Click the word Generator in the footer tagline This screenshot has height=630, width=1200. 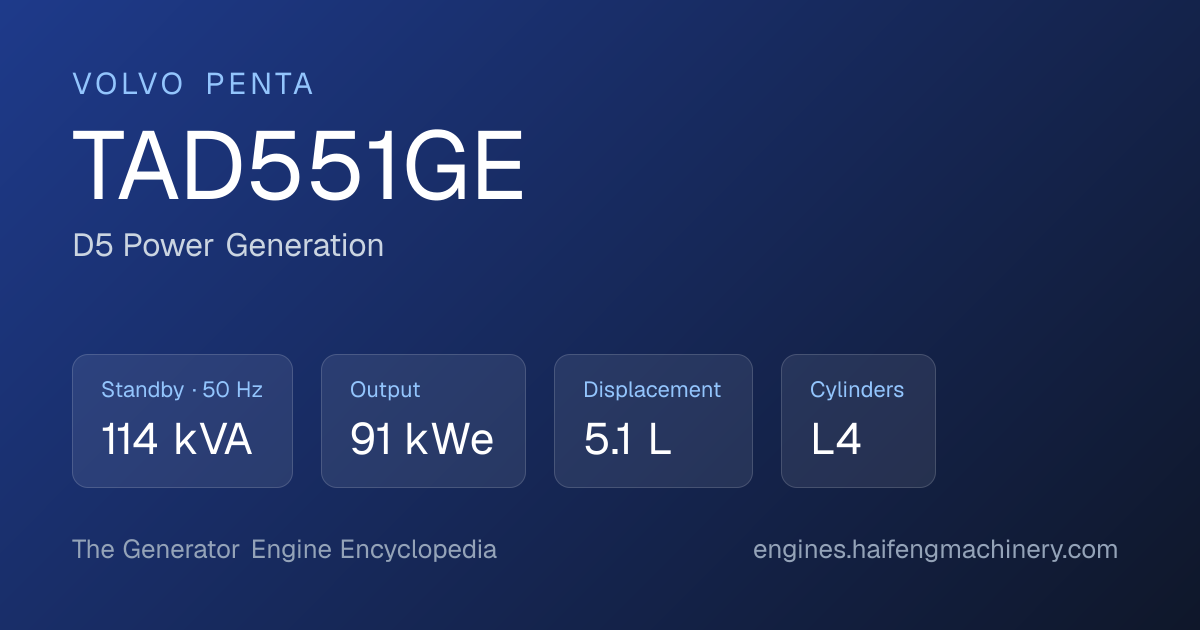pos(181,550)
